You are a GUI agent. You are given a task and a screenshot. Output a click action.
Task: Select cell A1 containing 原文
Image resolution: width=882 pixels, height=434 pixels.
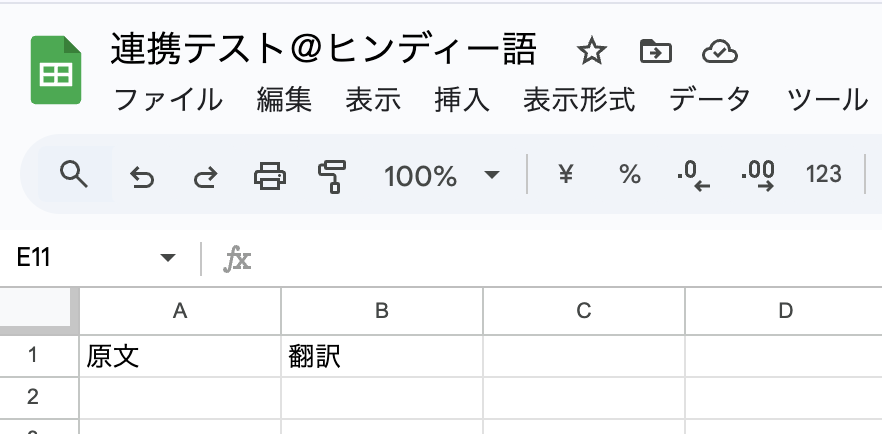[x=180, y=357]
